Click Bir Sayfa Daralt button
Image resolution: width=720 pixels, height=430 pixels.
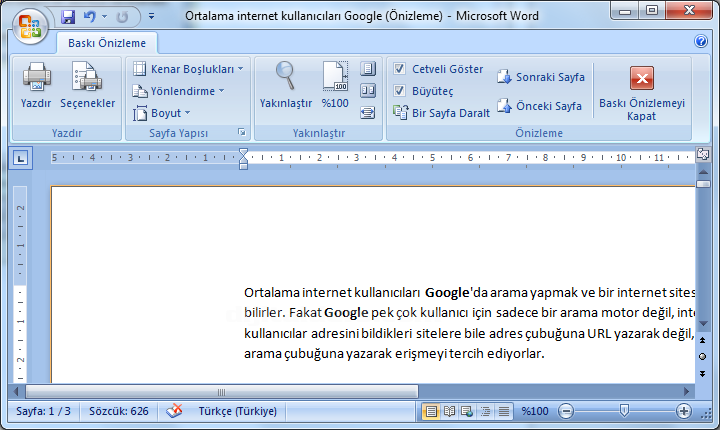441,113
